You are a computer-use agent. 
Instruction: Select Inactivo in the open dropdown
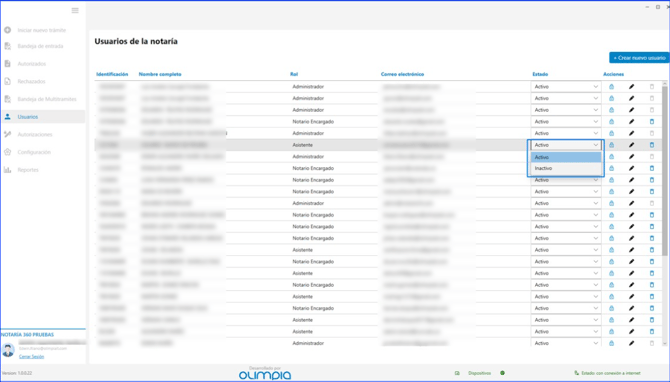[x=566, y=168]
